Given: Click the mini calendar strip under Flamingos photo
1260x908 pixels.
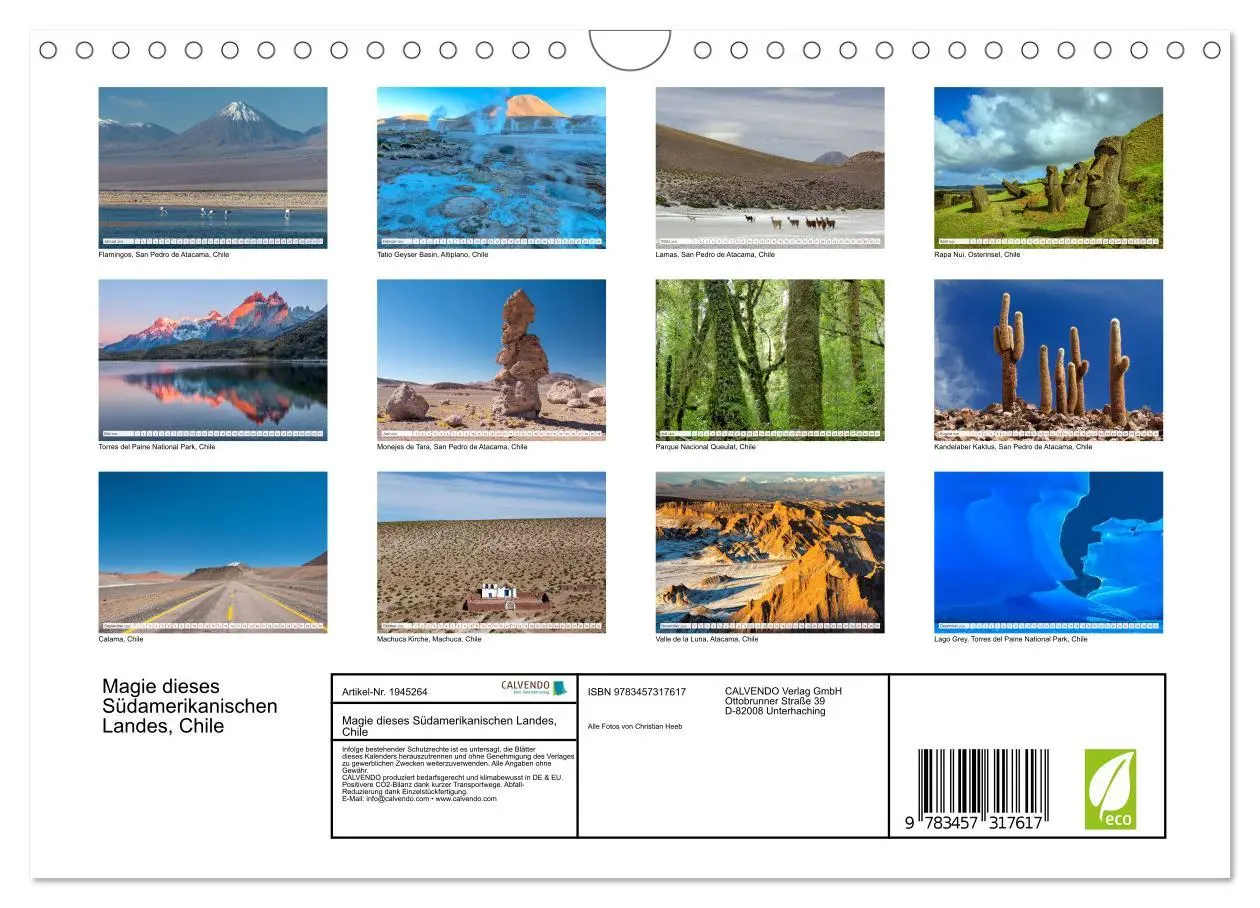Looking at the screenshot, I should pyautogui.click(x=212, y=240).
